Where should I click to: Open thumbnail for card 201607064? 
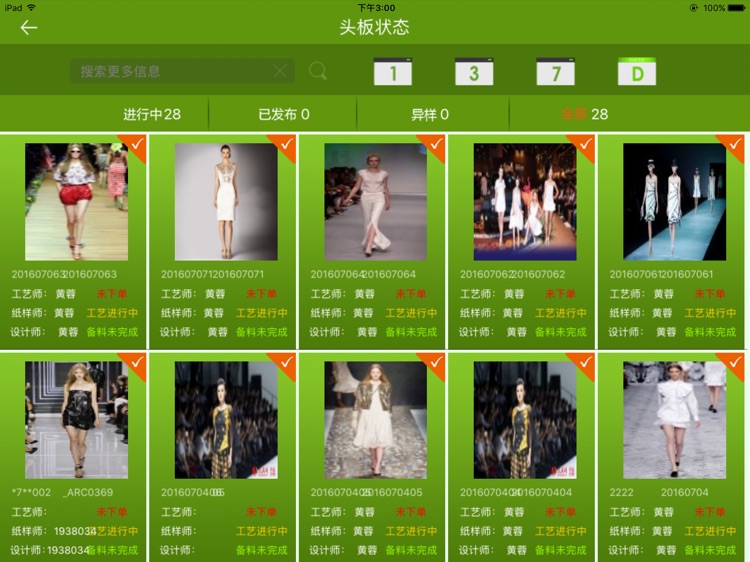pyautogui.click(x=375, y=202)
